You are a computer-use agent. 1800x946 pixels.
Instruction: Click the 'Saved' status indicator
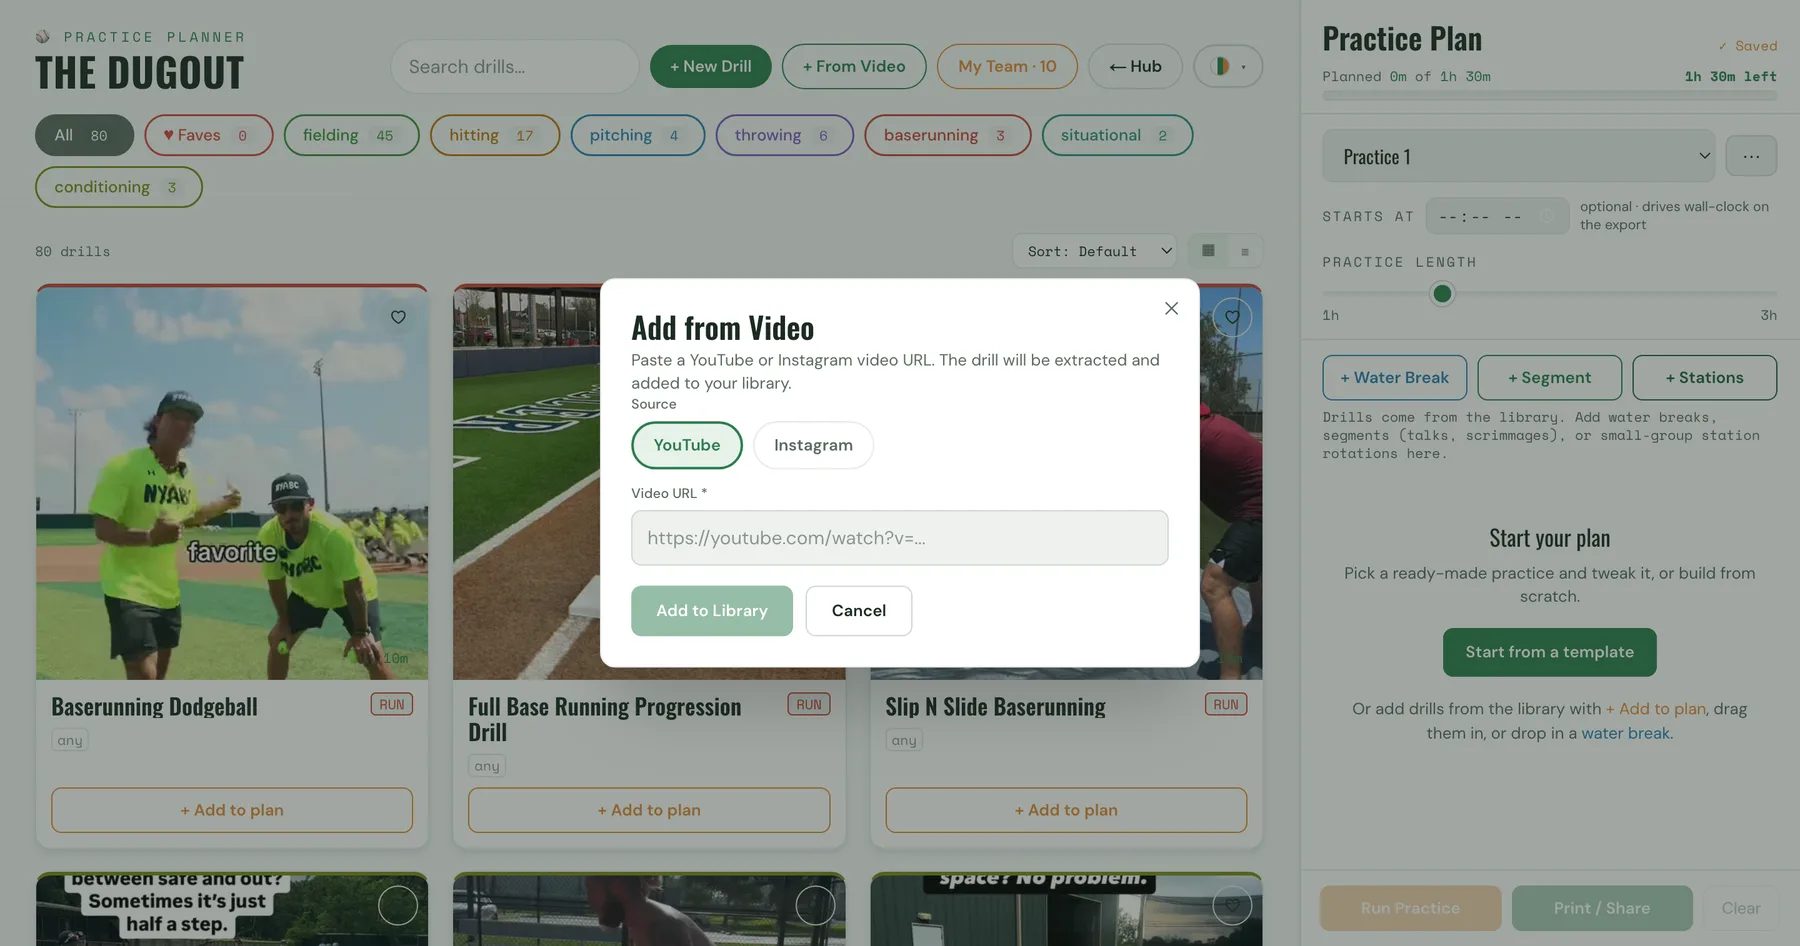[x=1748, y=46]
